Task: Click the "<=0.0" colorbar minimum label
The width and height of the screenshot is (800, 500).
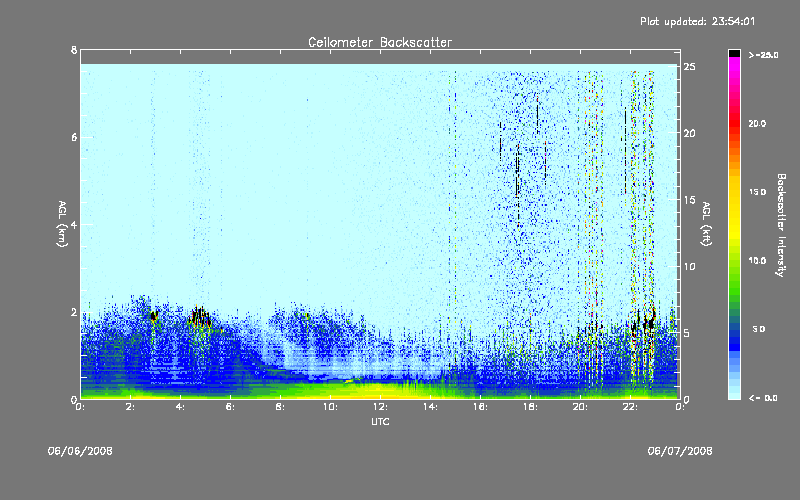Action: pyautogui.click(x=763, y=398)
